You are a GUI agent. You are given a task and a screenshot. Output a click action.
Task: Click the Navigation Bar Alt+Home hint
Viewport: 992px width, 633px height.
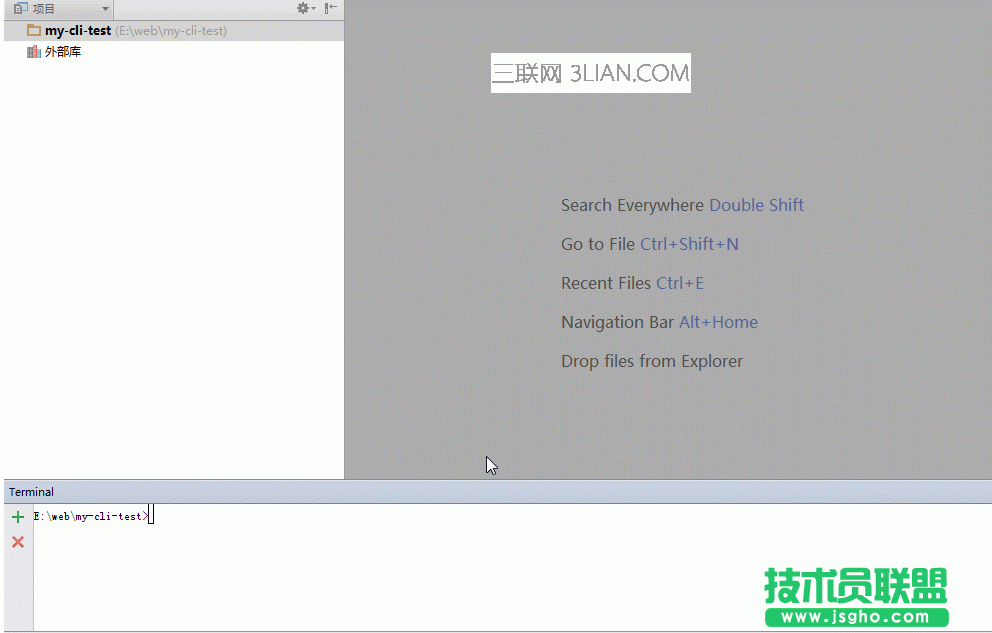pyautogui.click(x=659, y=322)
